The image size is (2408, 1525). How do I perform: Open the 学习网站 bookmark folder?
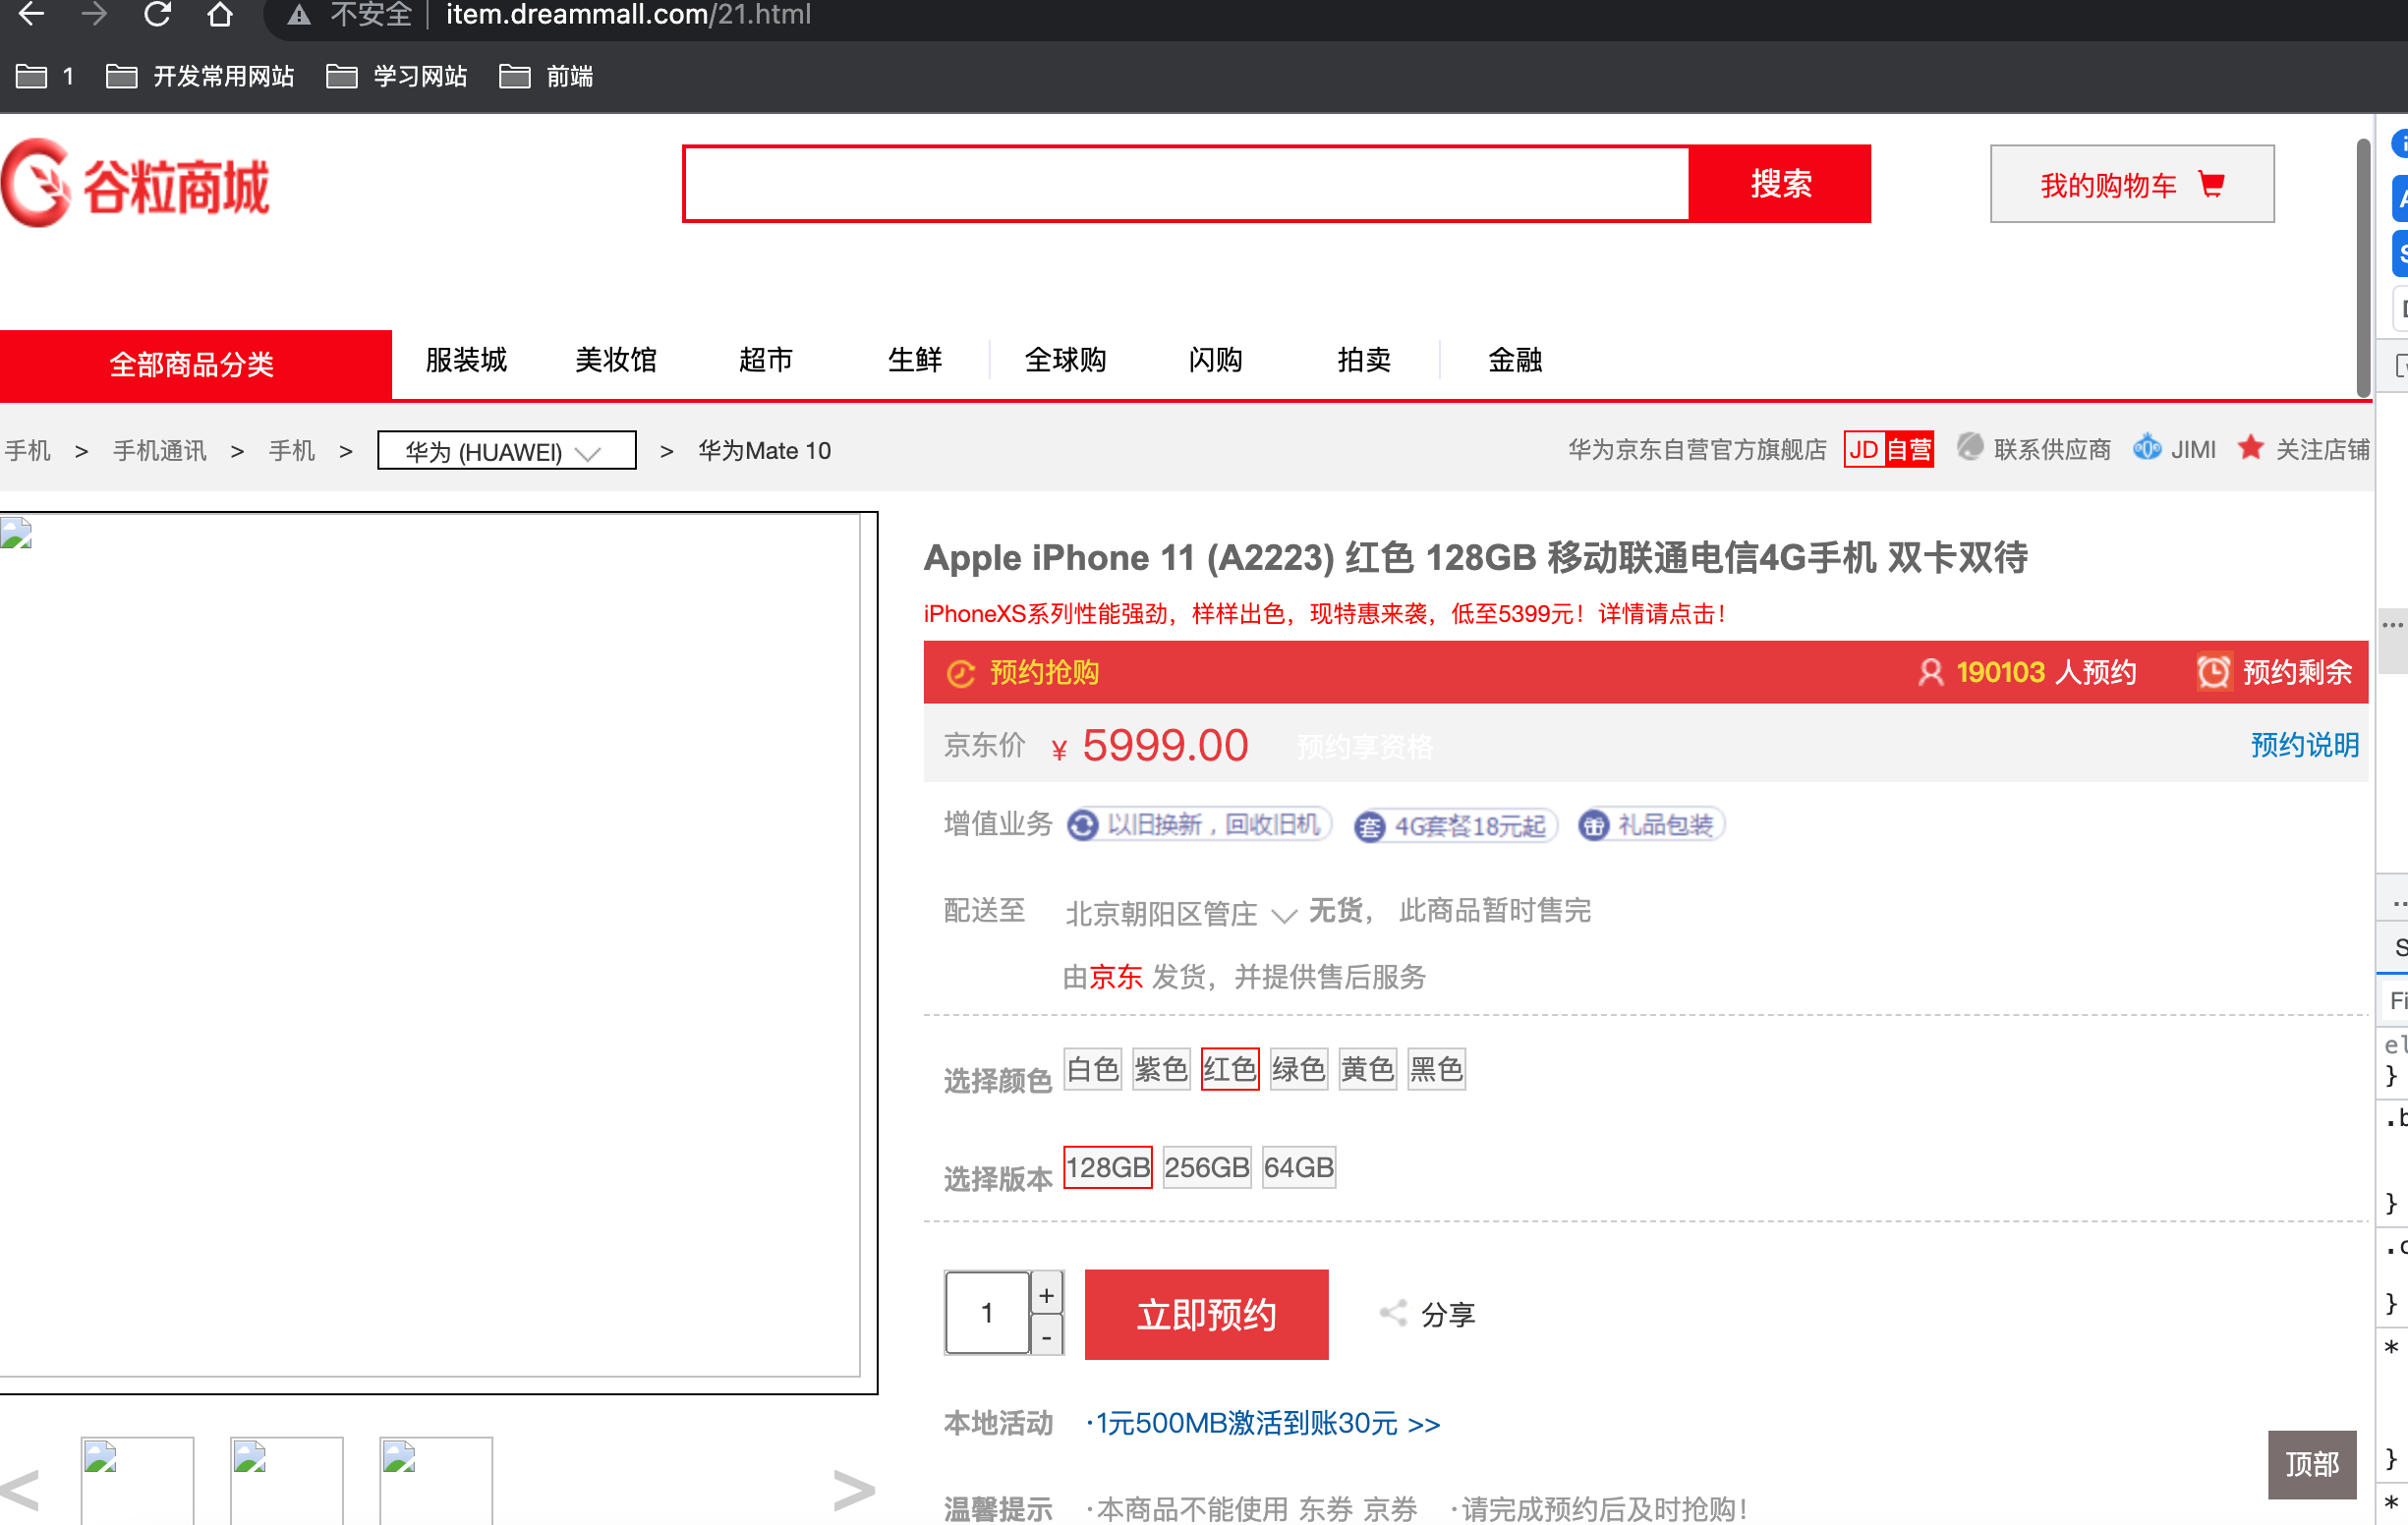[397, 76]
